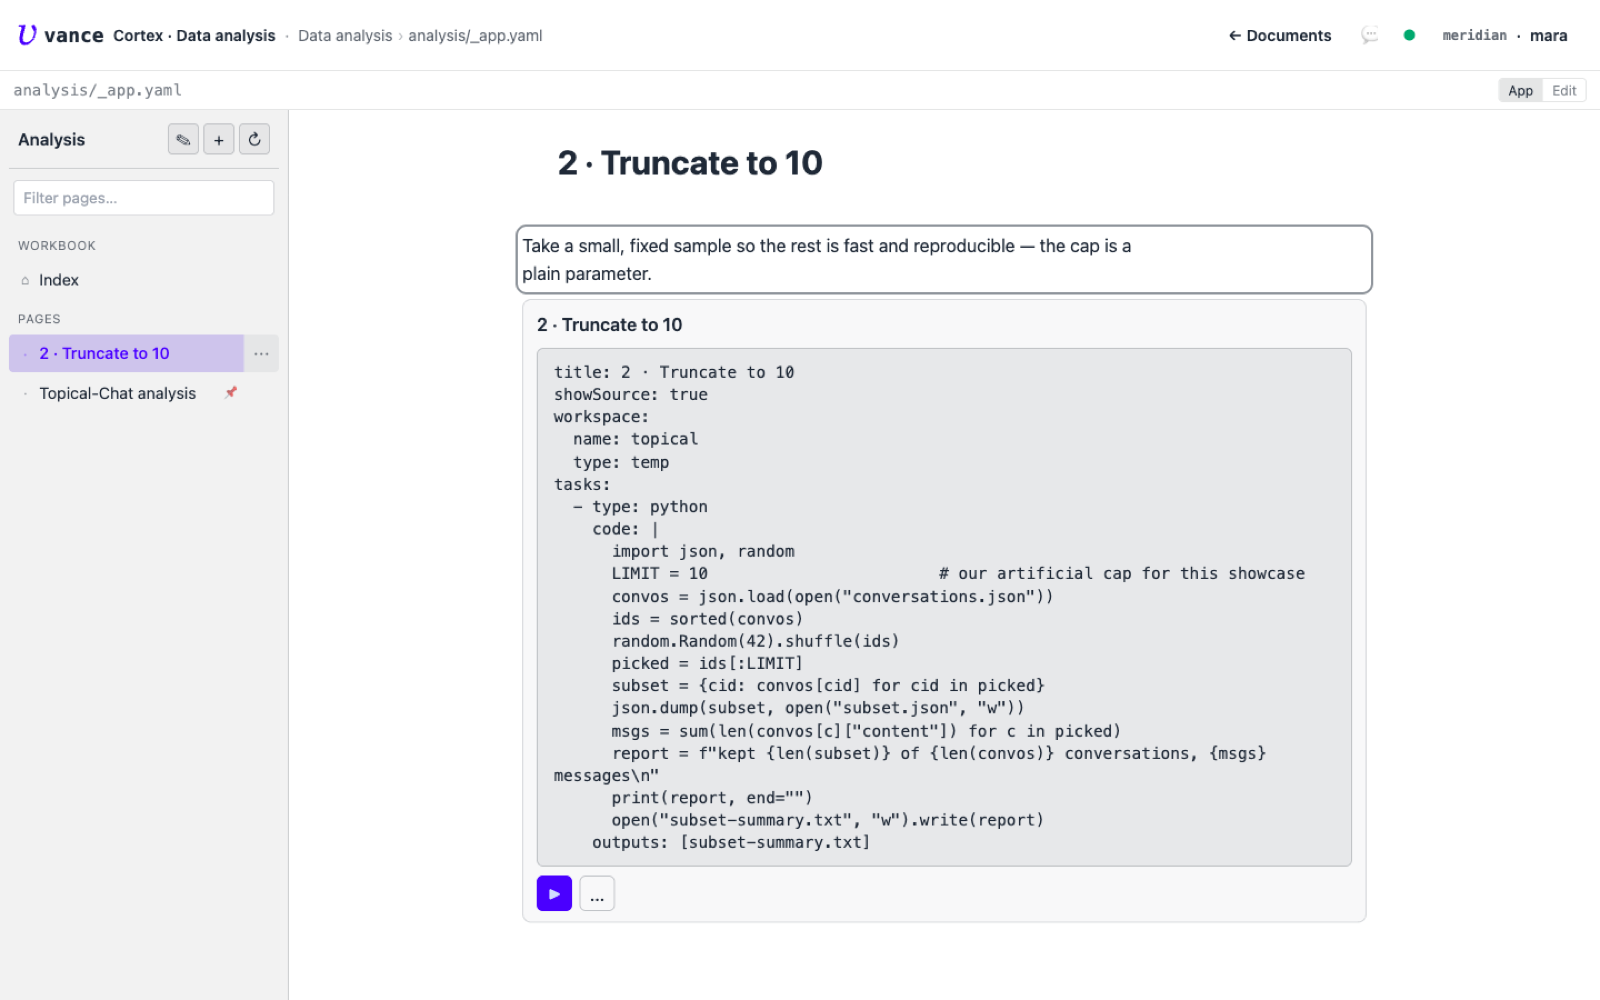Click the 'showSource: true' line
Viewport: 1600px width, 1000px height.
630,394
